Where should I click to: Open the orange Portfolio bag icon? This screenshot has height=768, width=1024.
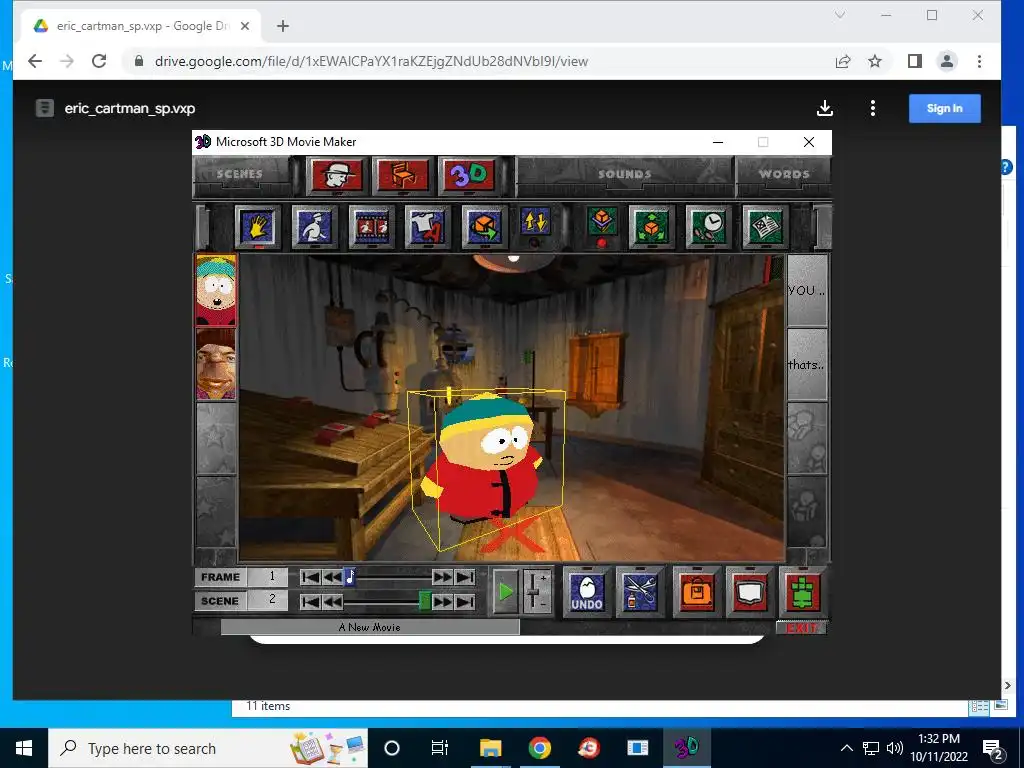point(697,592)
